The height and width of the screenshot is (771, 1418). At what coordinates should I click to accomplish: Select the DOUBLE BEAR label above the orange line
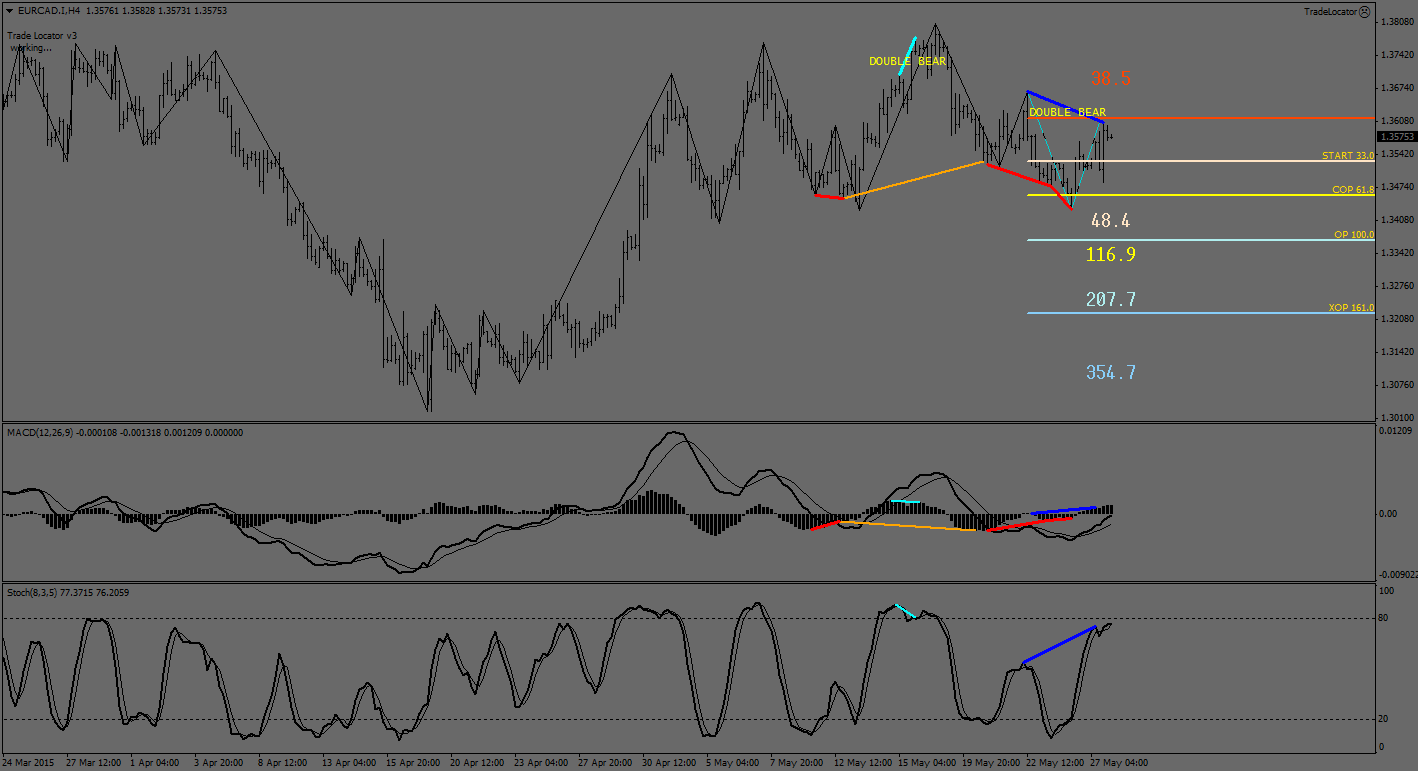[x=1067, y=112]
